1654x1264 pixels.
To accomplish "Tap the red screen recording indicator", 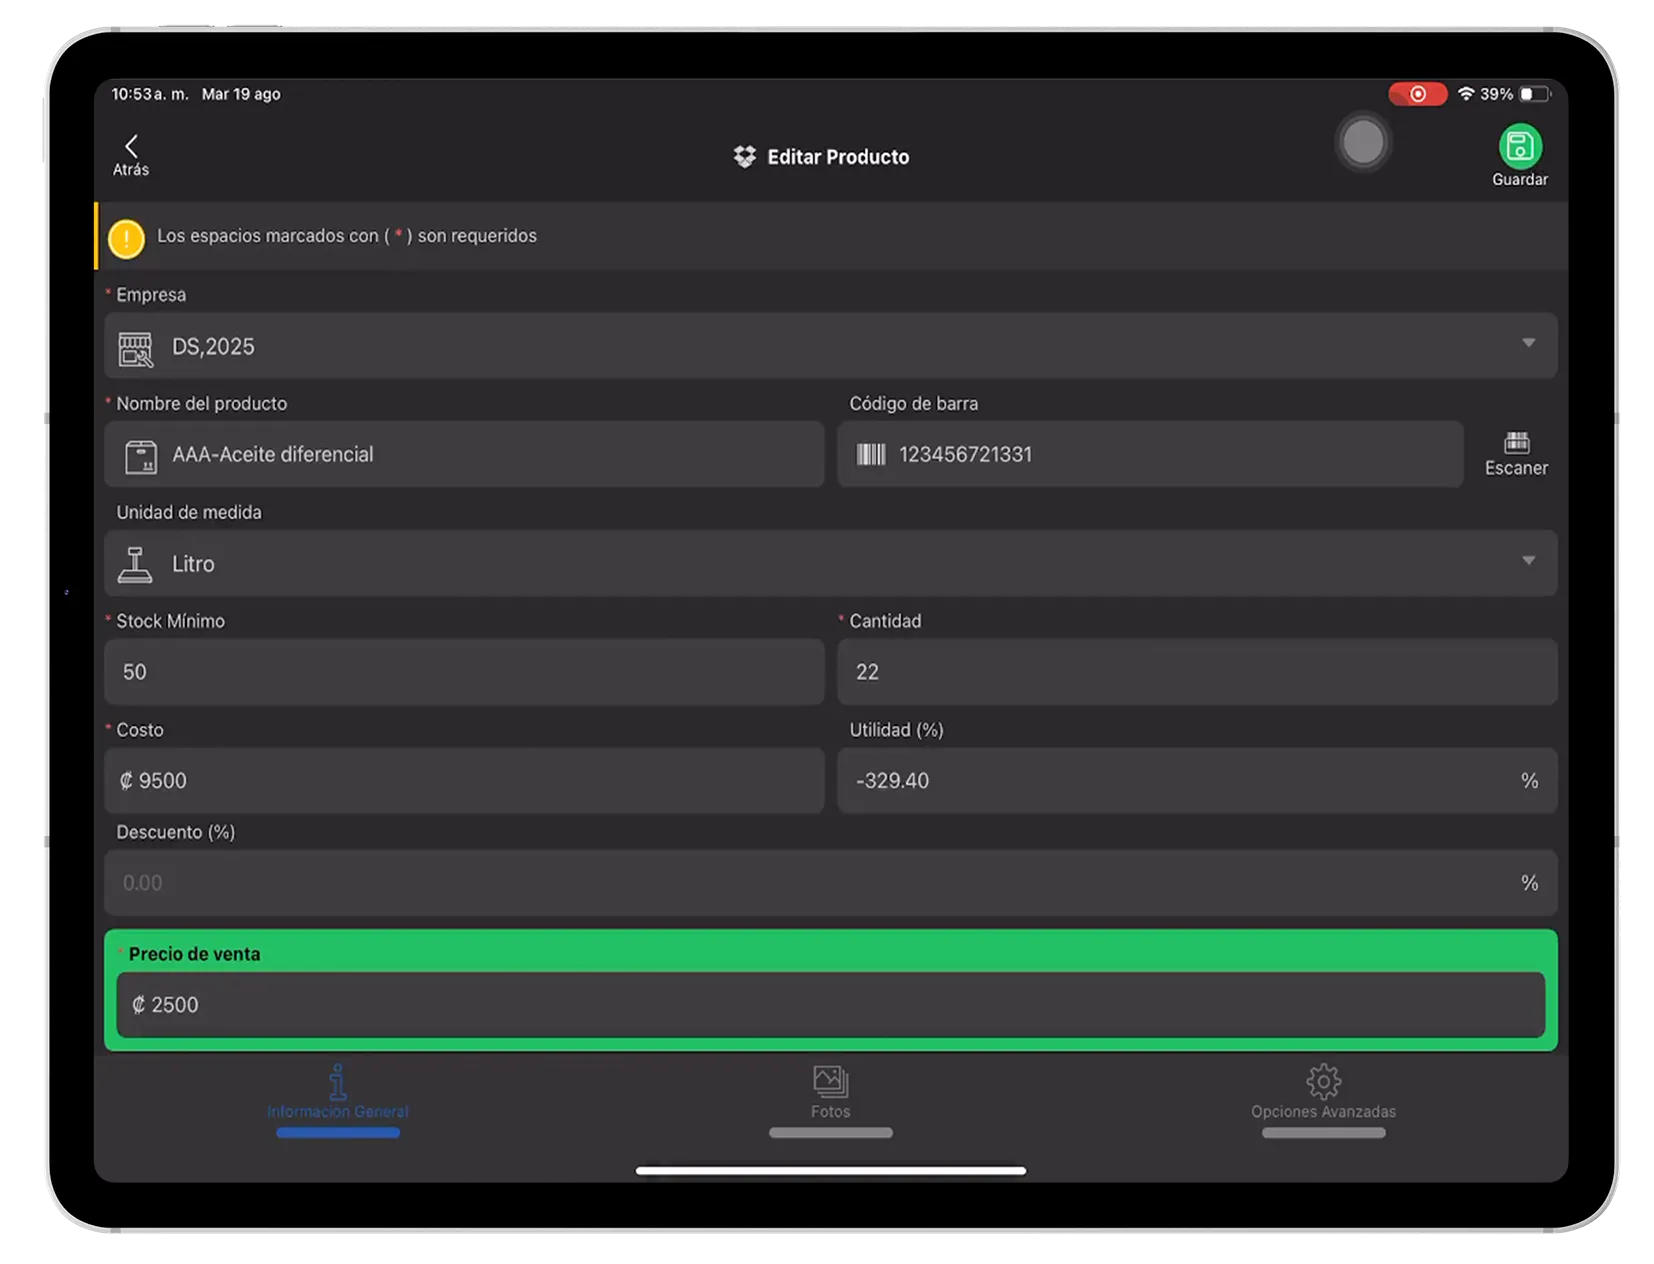I will 1417,94.
